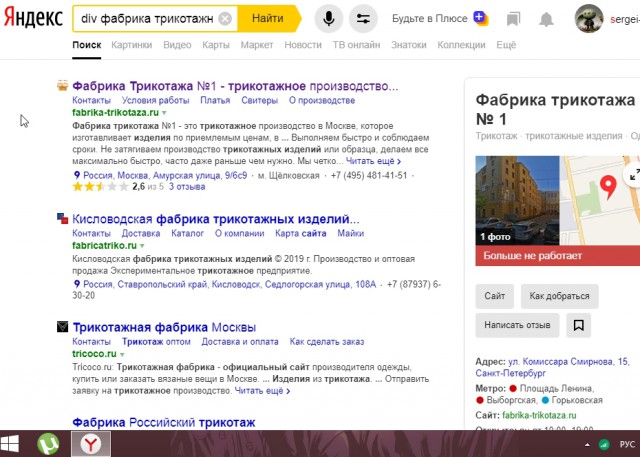Open Фабрика Трикотажа №1 result title
This screenshot has width=640, height=457.
[x=235, y=86]
